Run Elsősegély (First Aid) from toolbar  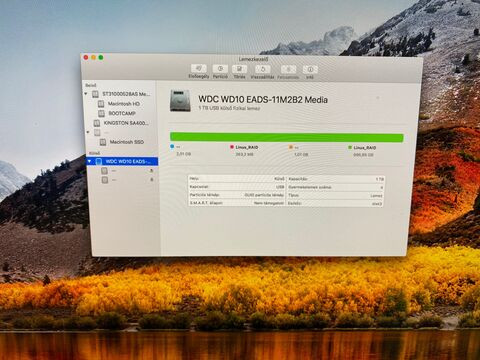(x=199, y=69)
